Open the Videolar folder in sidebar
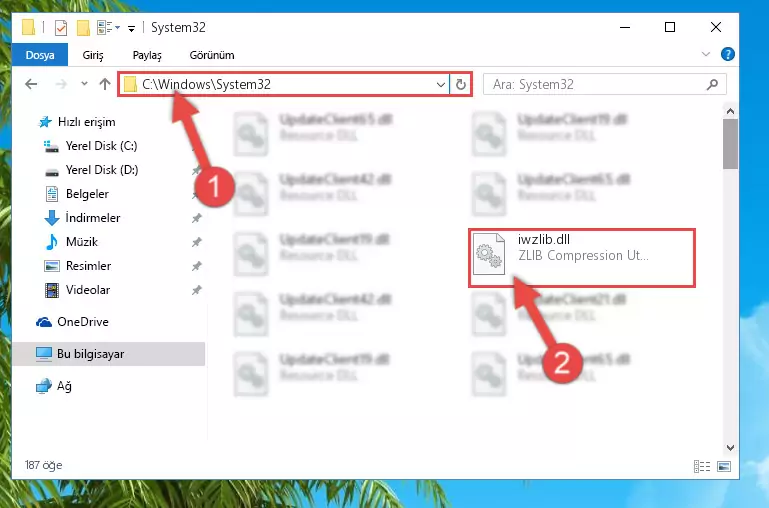Screen dimensions: 769x508 88,290
